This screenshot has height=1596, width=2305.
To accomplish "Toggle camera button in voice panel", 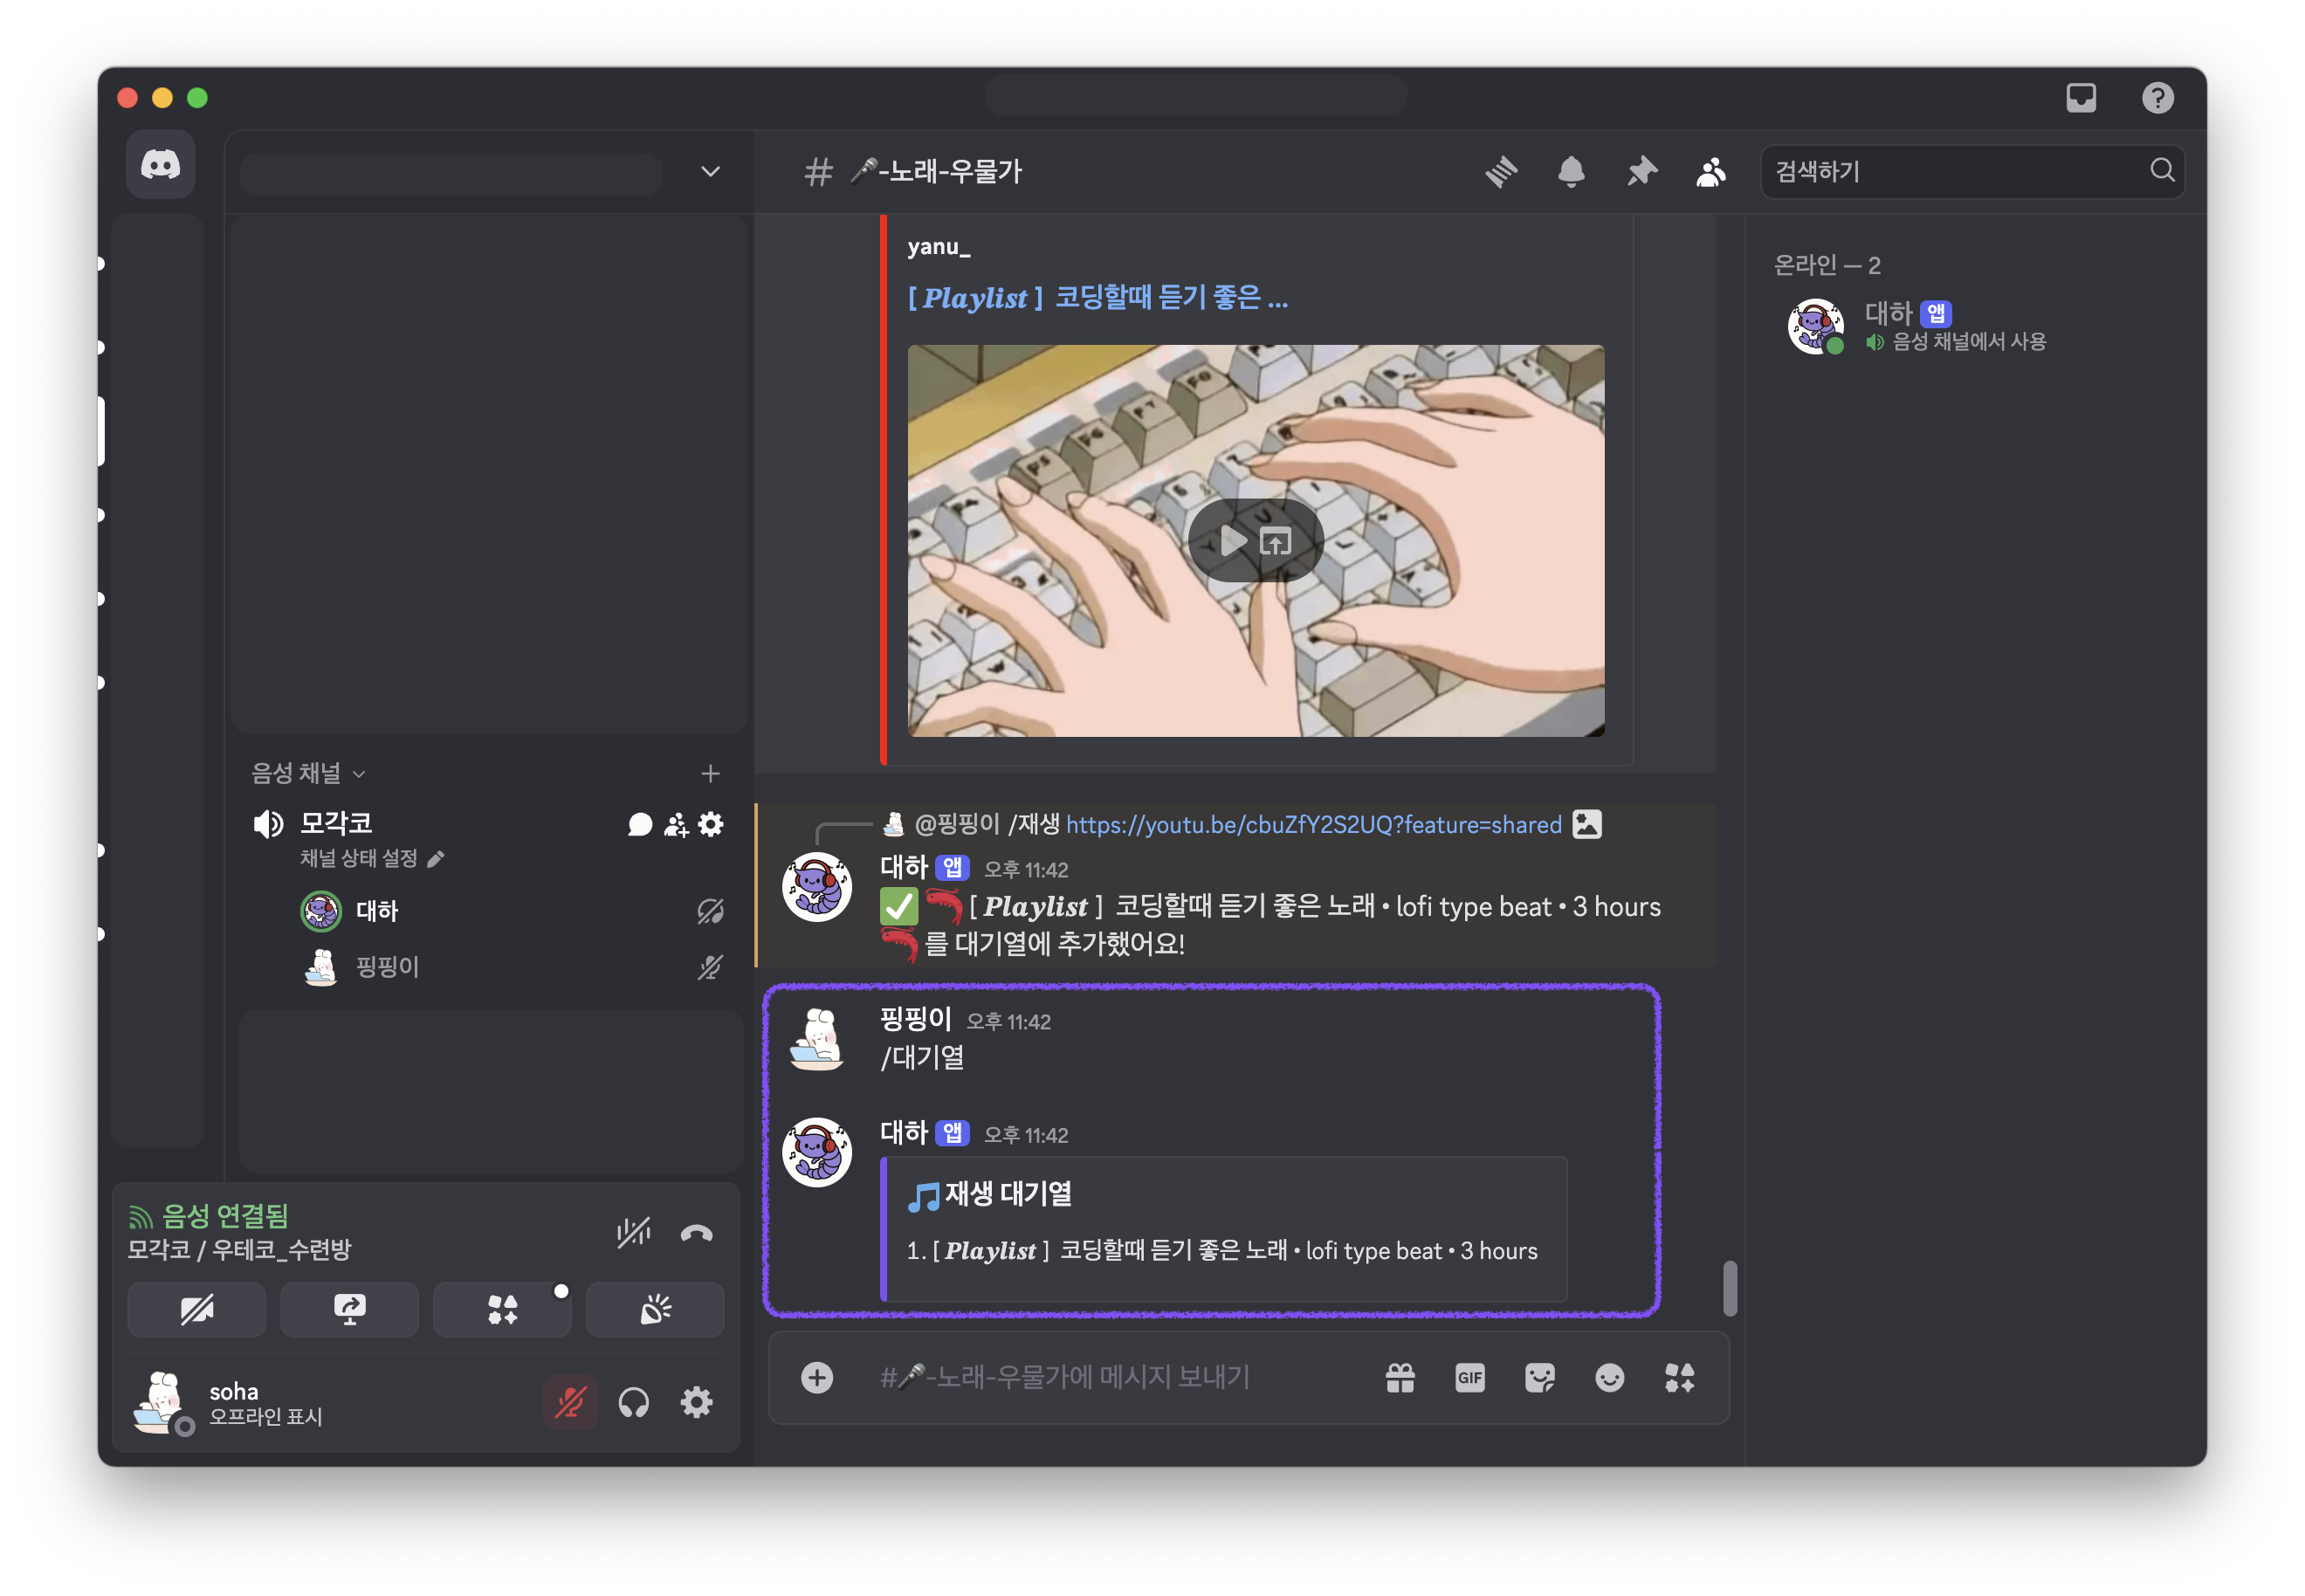I will [x=197, y=1310].
